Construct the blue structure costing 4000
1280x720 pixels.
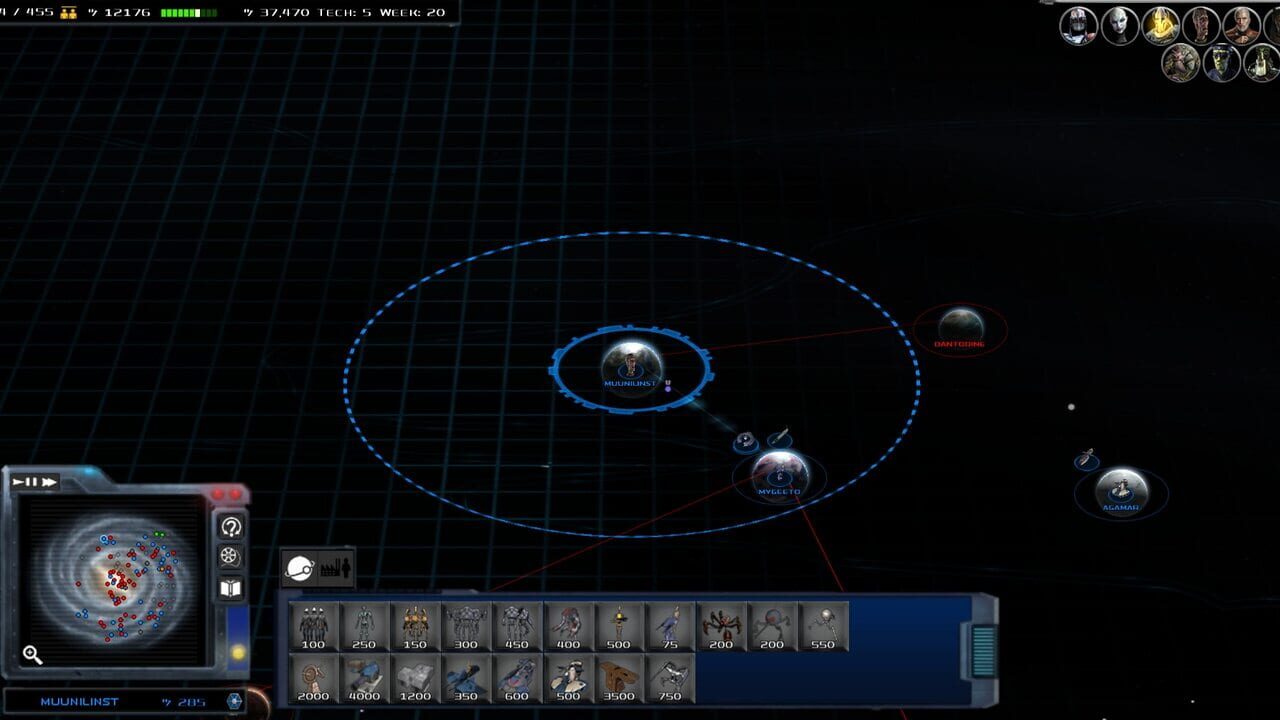click(x=365, y=679)
